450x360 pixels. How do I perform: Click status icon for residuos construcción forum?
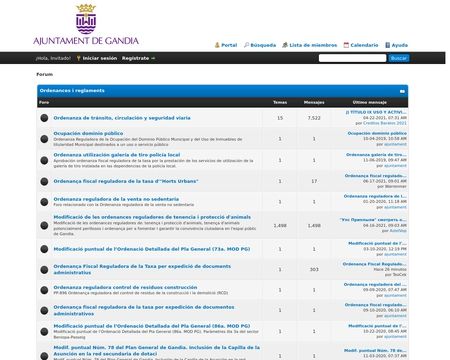tap(44, 290)
